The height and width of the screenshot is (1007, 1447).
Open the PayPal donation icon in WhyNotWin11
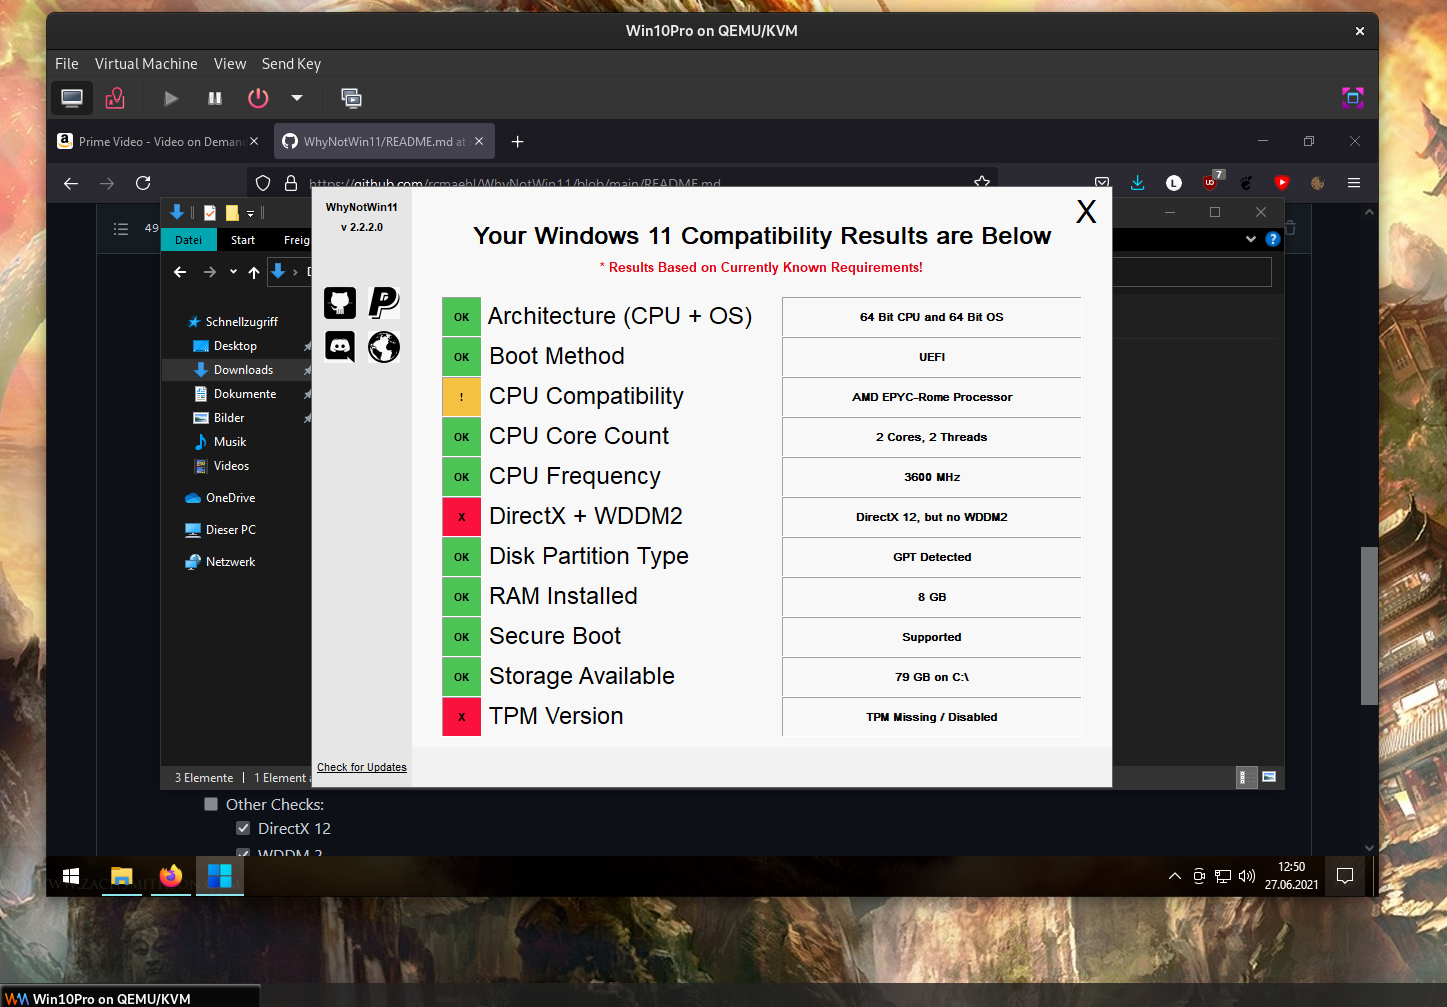click(384, 303)
